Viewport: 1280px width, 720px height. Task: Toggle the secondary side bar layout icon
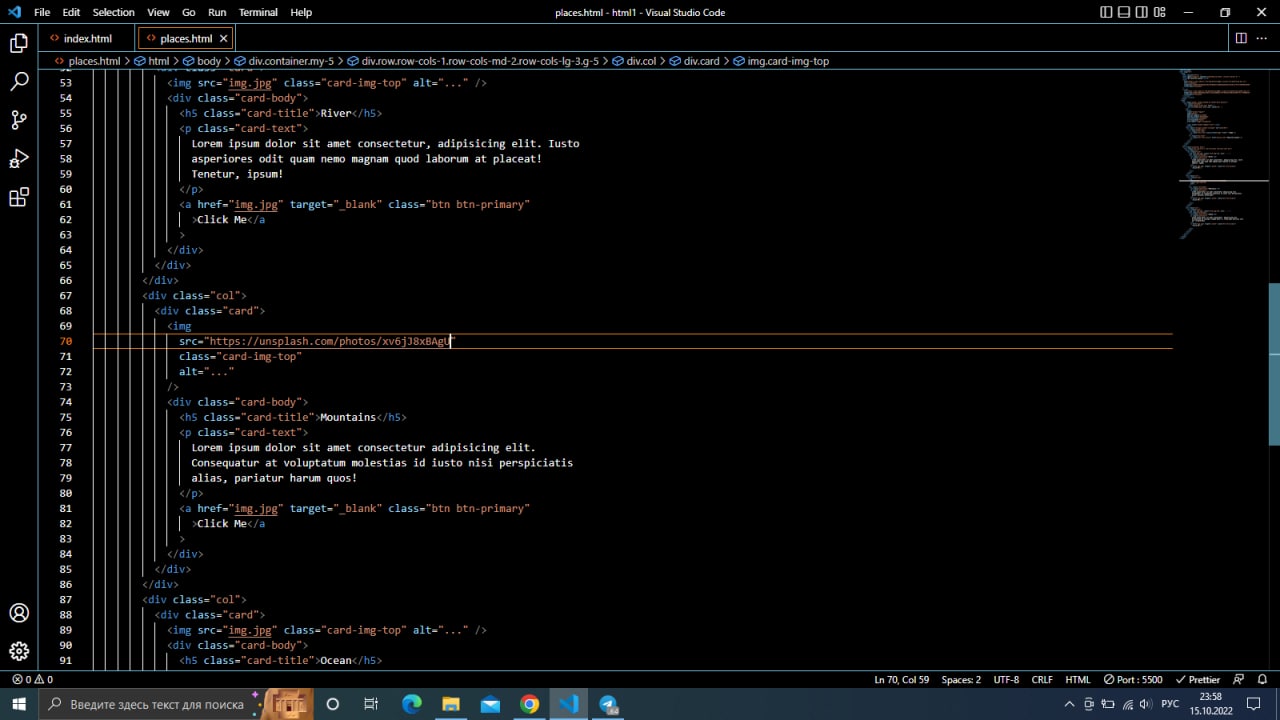(1142, 12)
